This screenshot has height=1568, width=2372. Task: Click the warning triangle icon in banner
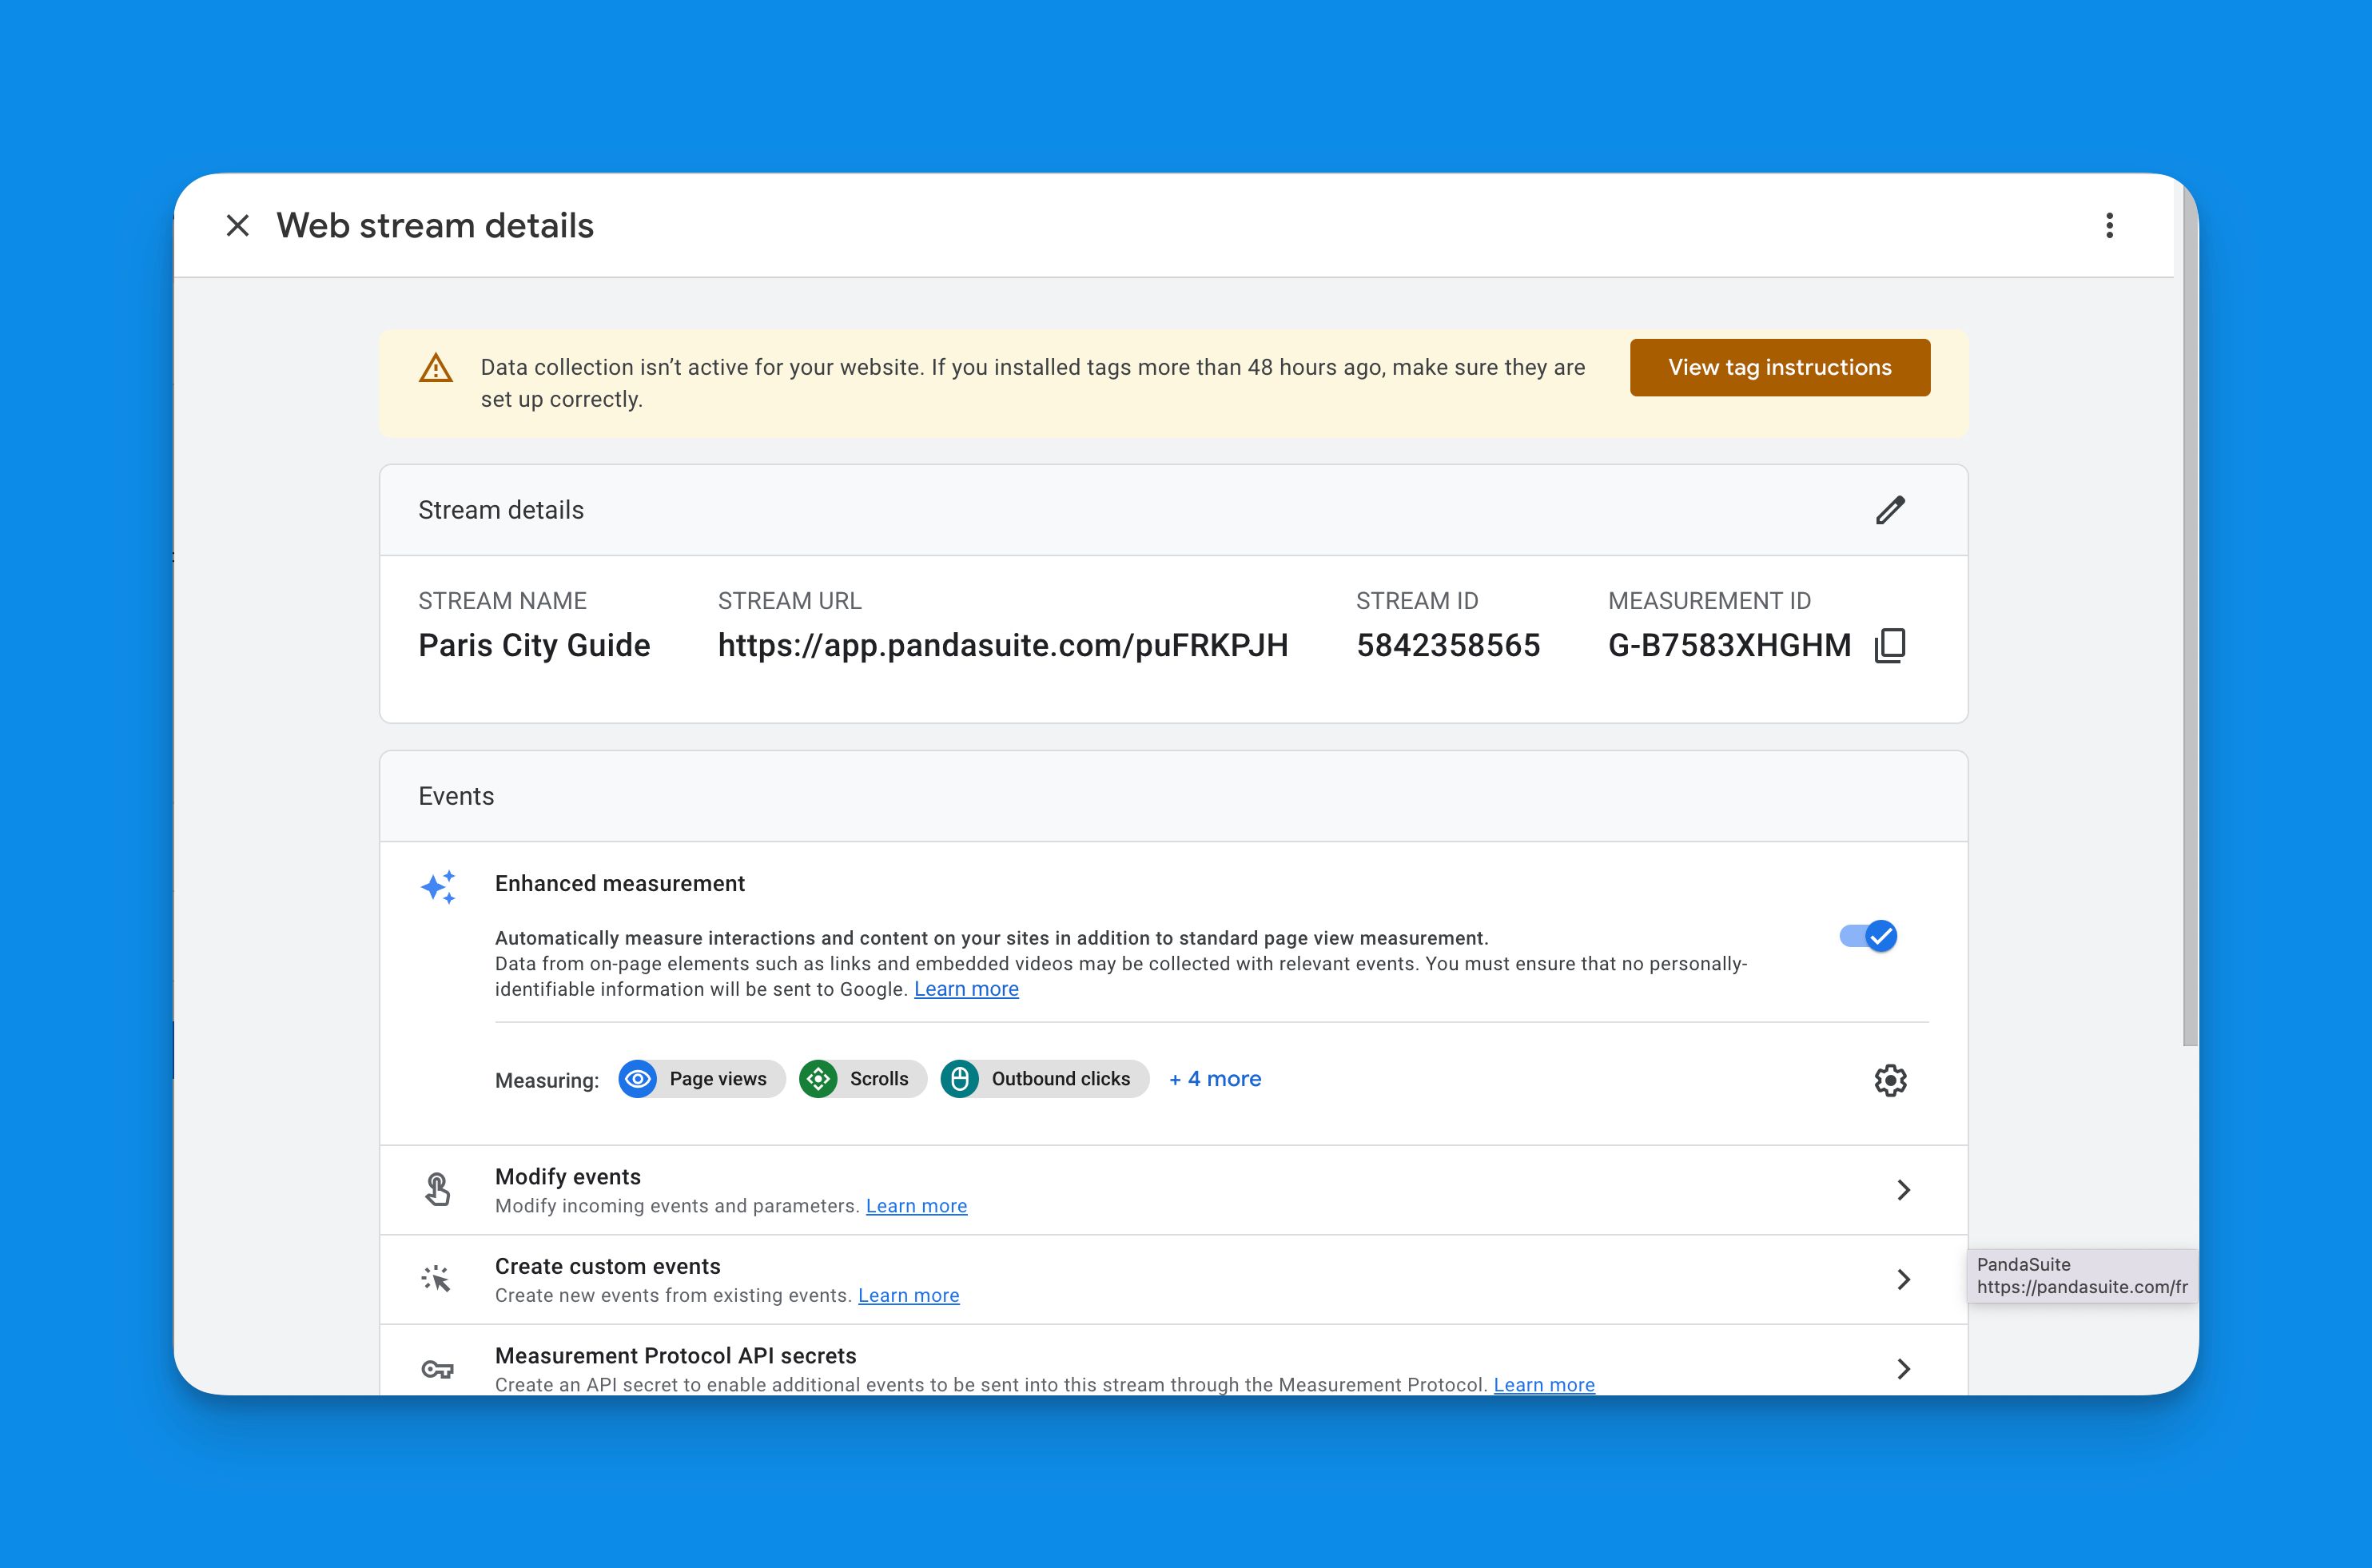pos(435,368)
